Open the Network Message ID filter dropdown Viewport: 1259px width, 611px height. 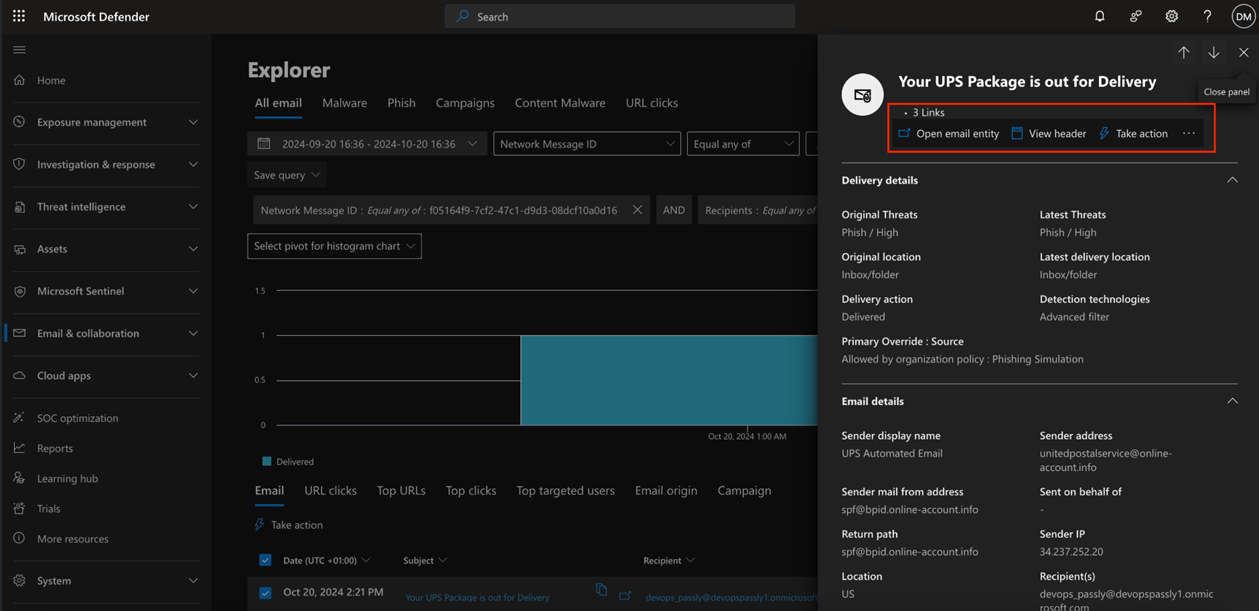586,143
